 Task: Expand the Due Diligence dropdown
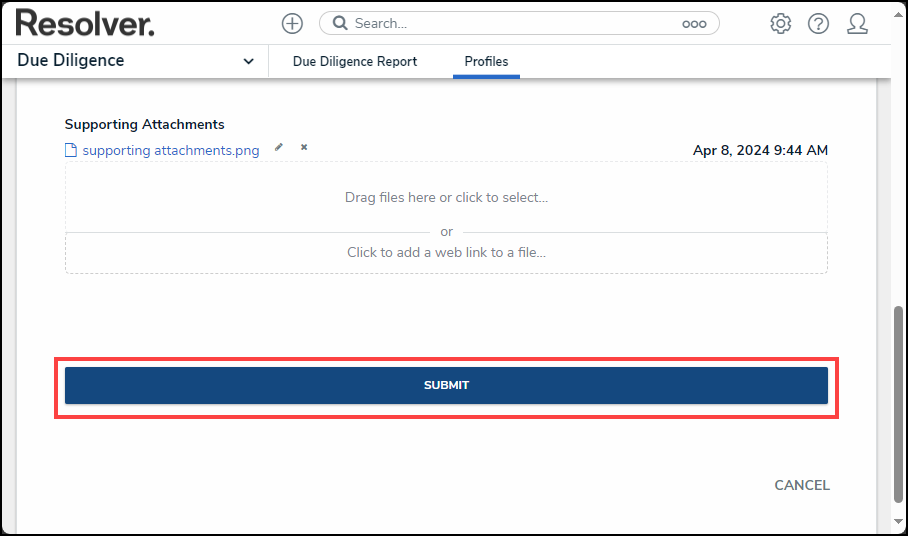[136, 61]
